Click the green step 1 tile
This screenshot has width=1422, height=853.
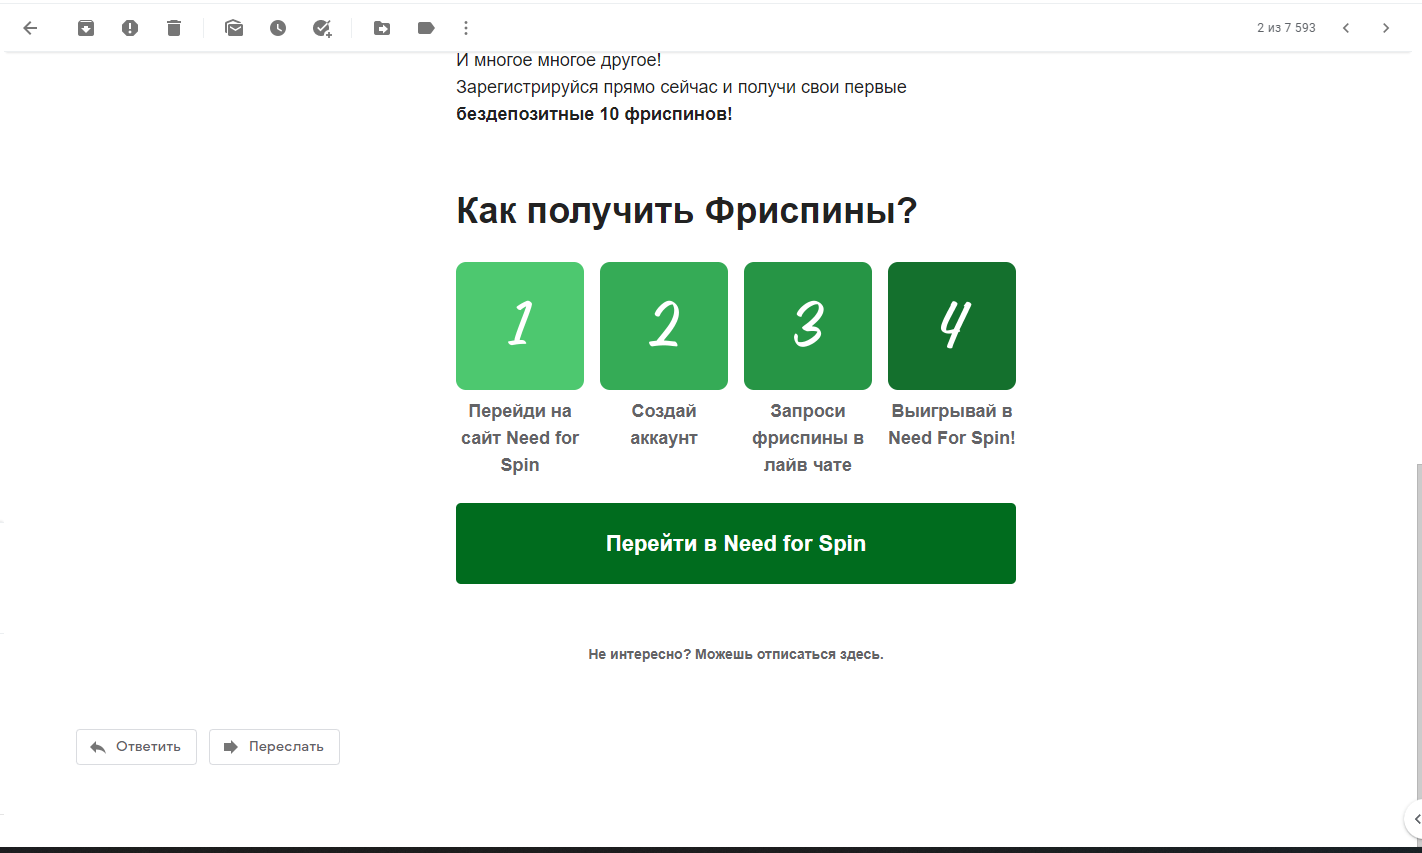click(x=520, y=326)
